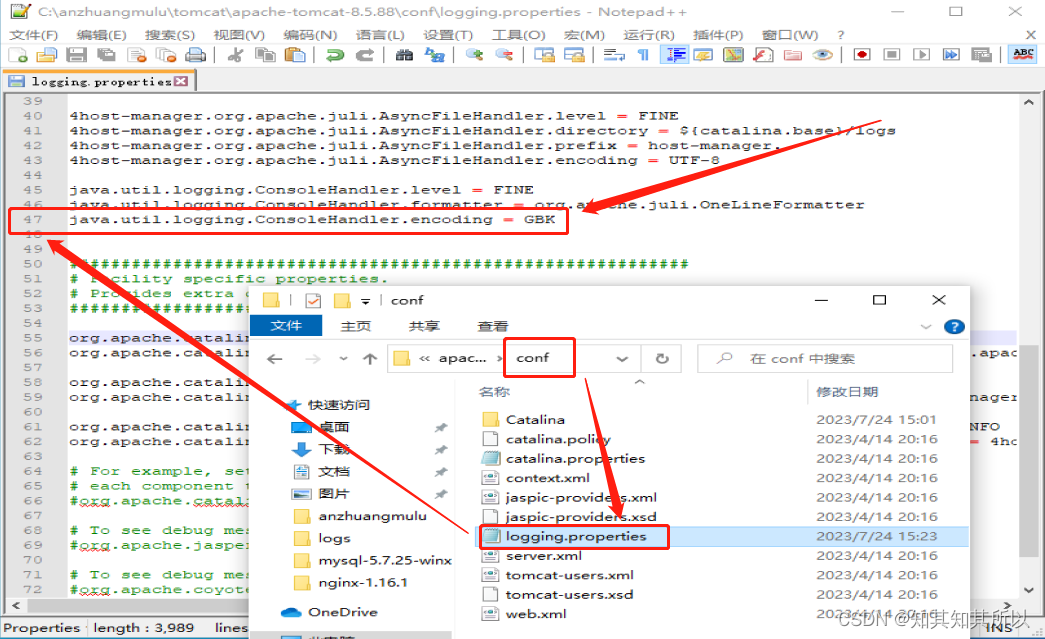Sort files by 修改日期 column

(x=847, y=392)
